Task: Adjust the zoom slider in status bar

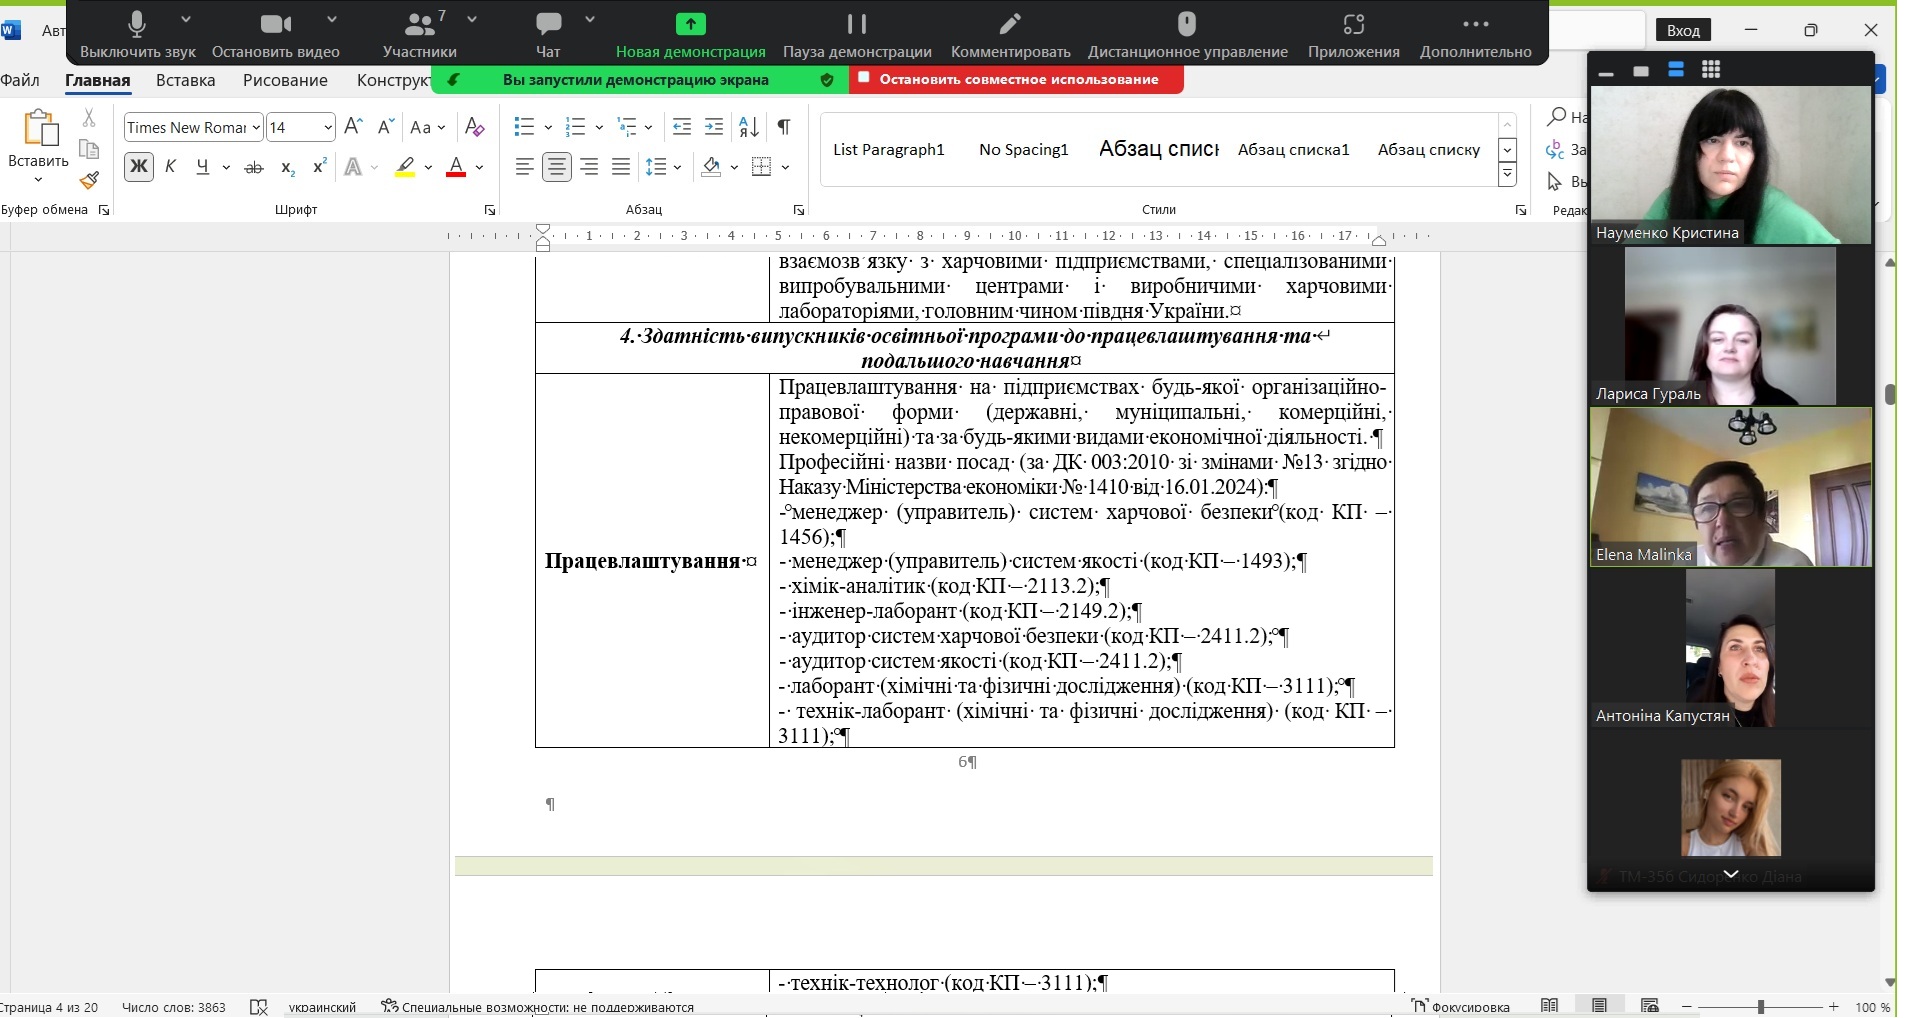Action: (x=1760, y=1006)
